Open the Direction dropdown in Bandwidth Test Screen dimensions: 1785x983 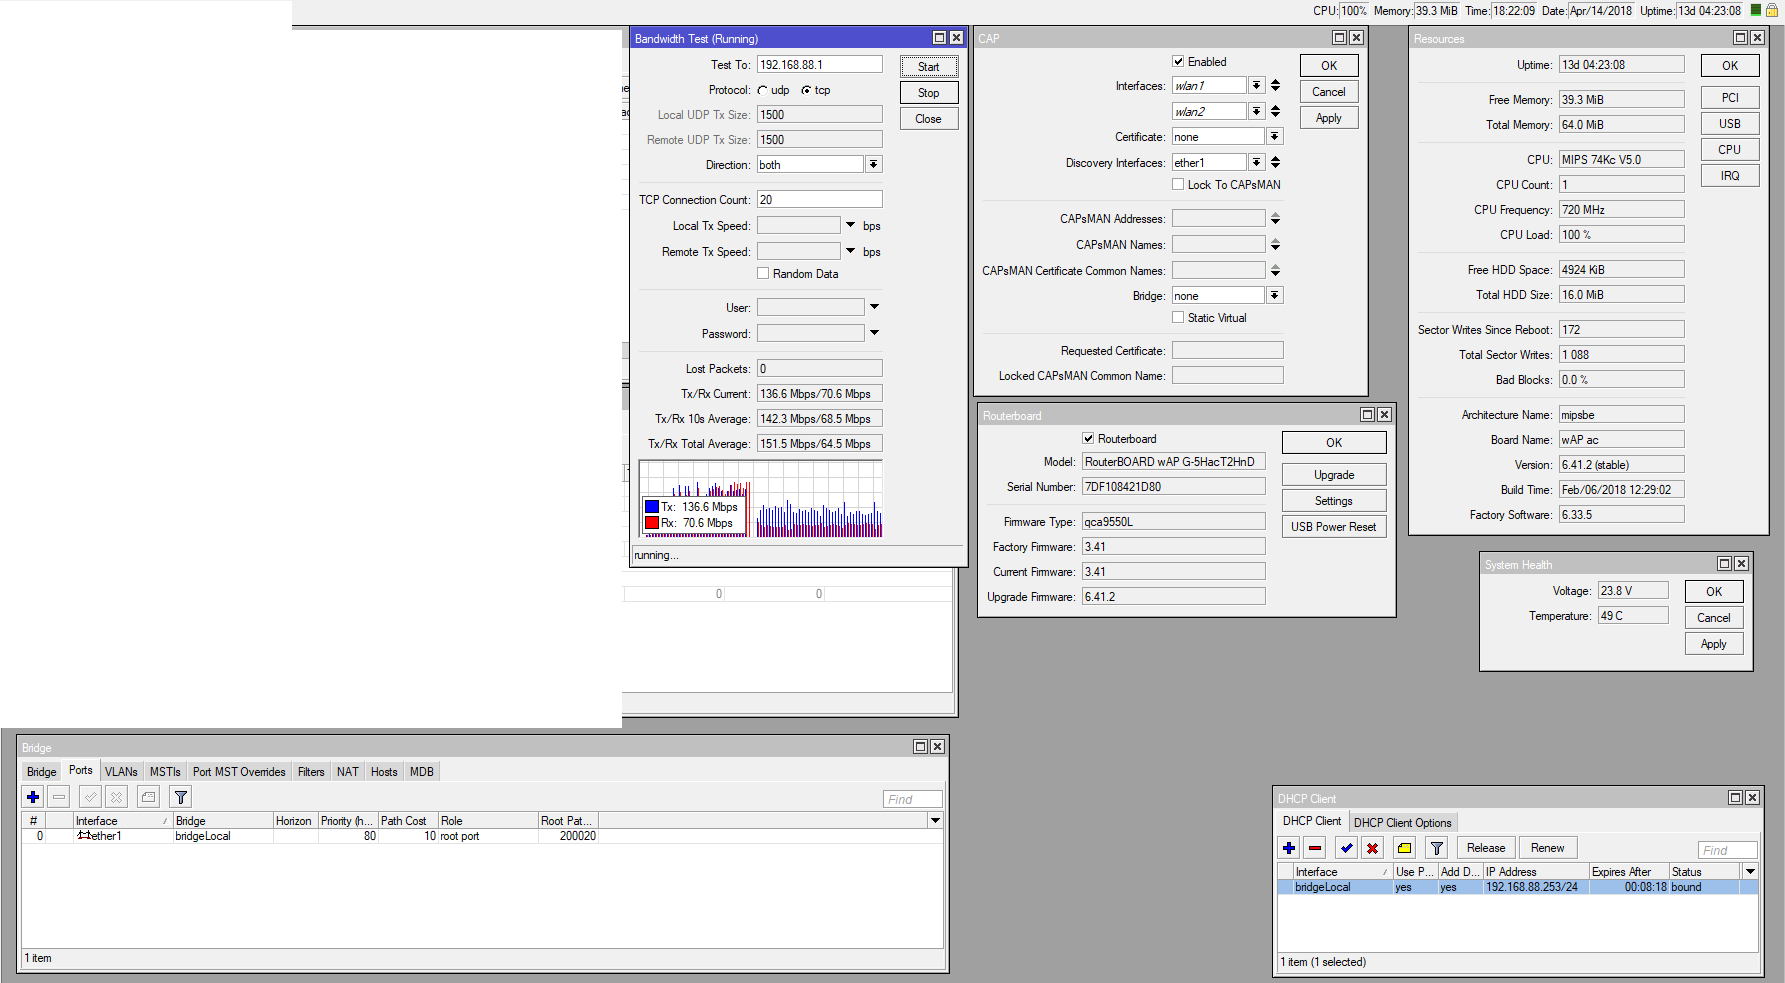(873, 164)
